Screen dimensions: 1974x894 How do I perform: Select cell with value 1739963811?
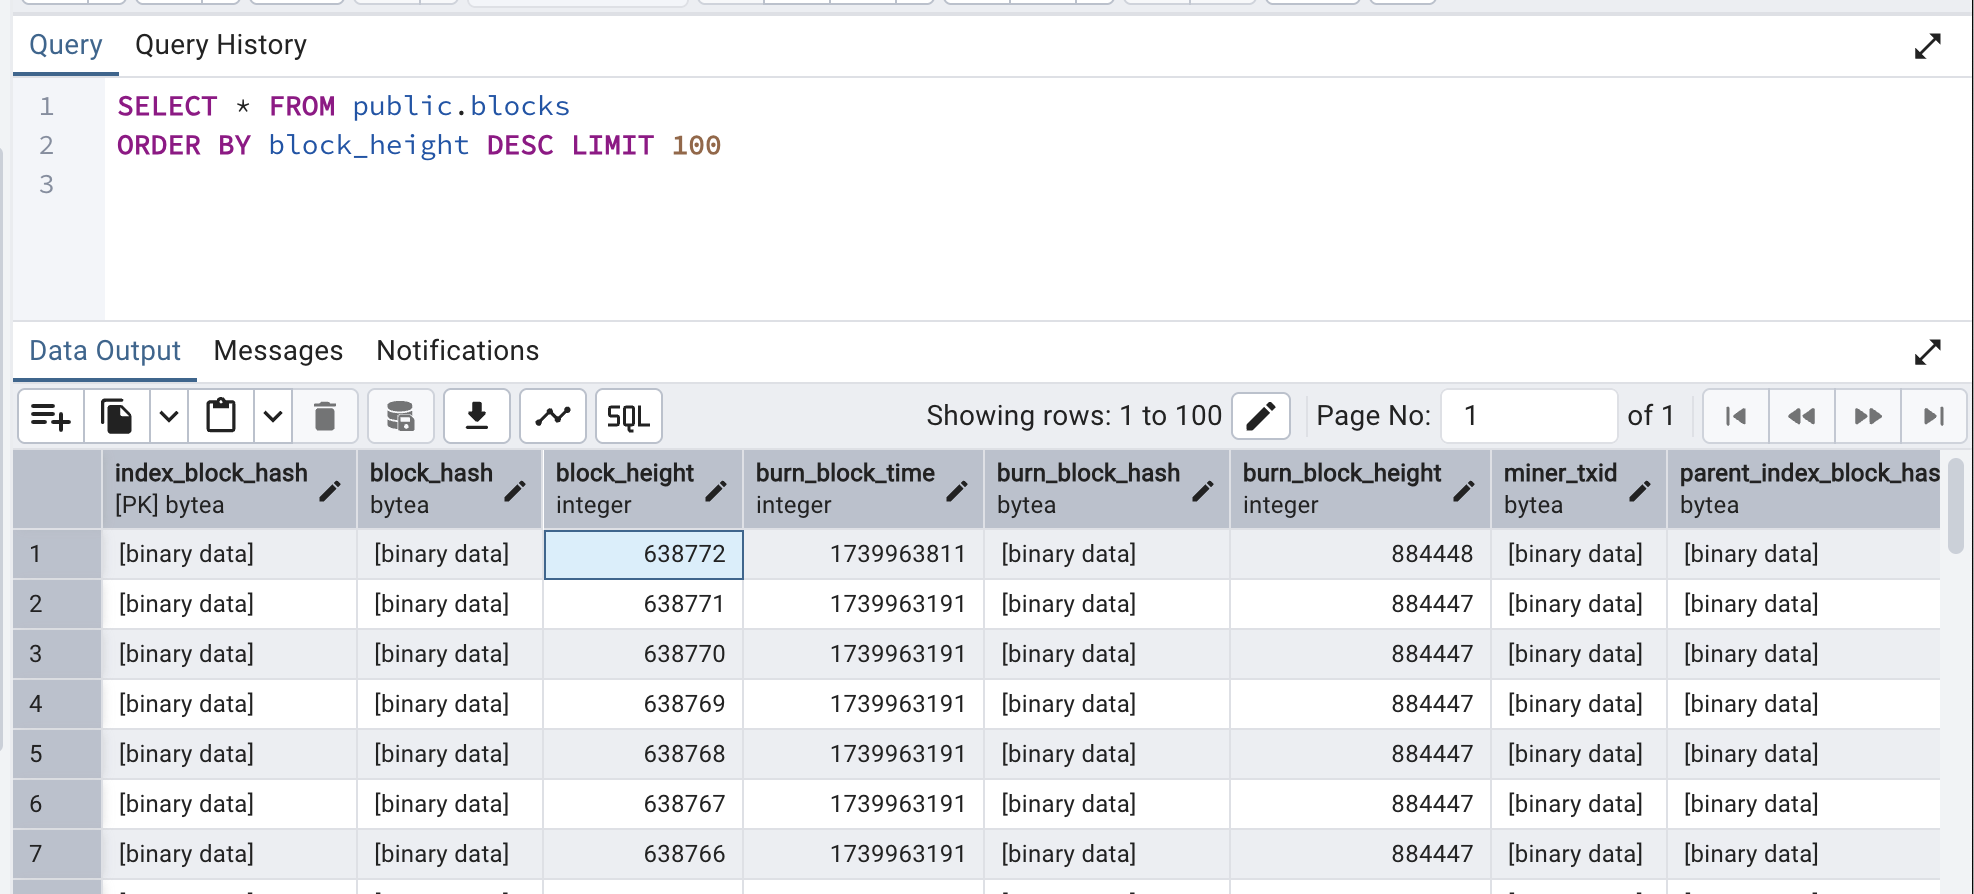tap(864, 554)
